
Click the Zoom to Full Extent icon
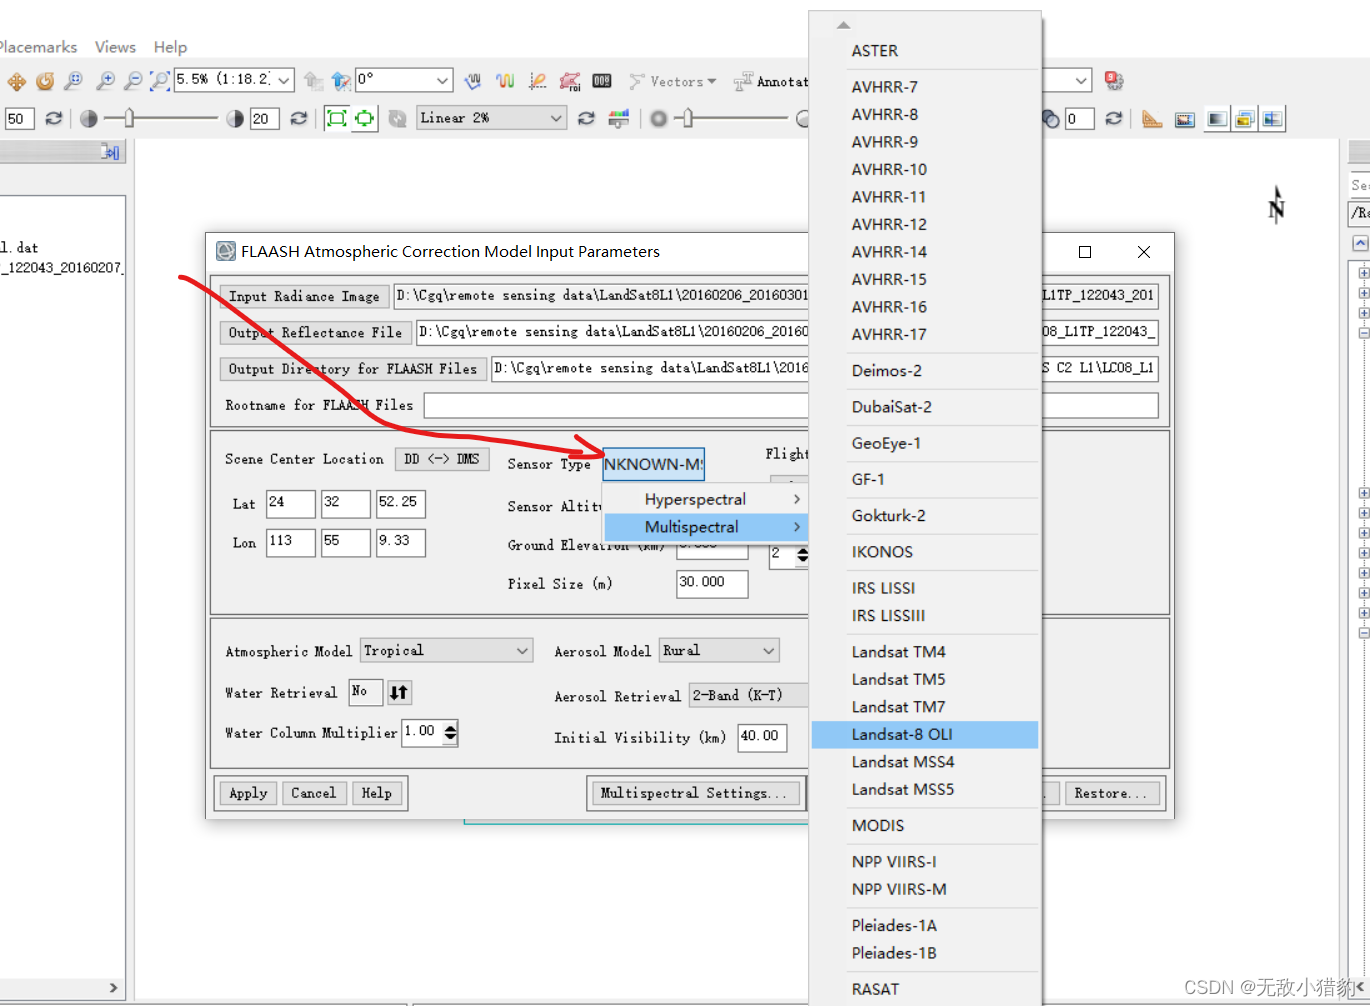(160, 81)
